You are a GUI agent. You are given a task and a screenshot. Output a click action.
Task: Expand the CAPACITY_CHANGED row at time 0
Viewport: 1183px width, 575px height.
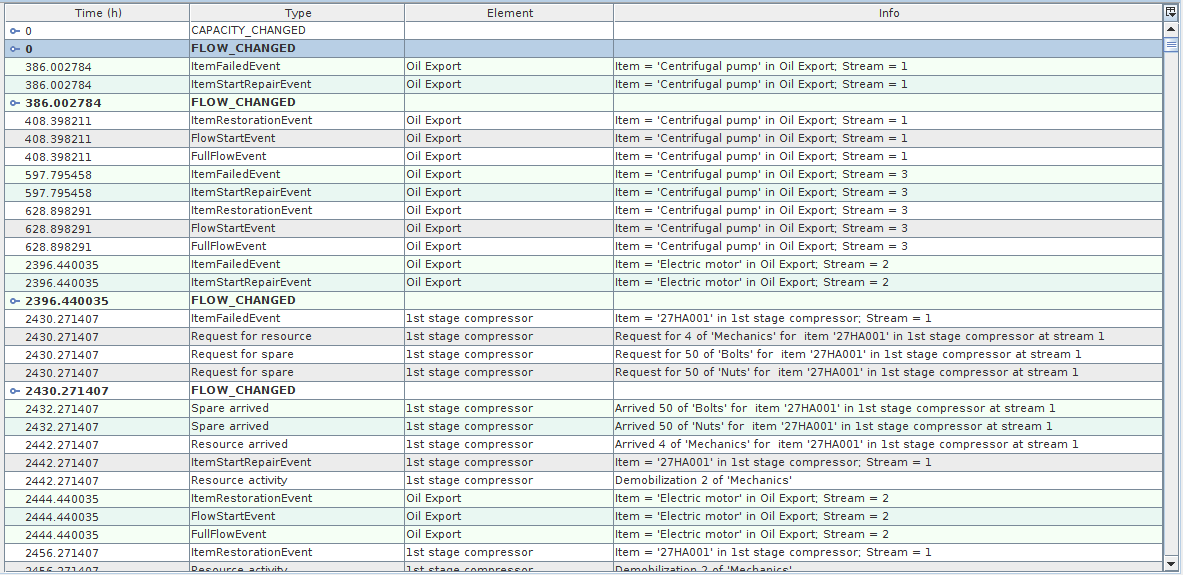15,31
